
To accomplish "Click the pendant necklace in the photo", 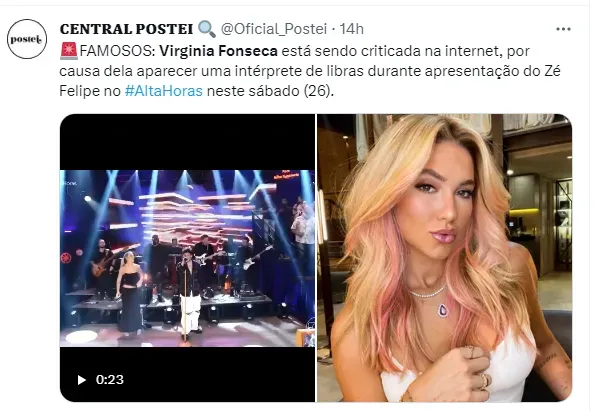I will (x=443, y=309).
